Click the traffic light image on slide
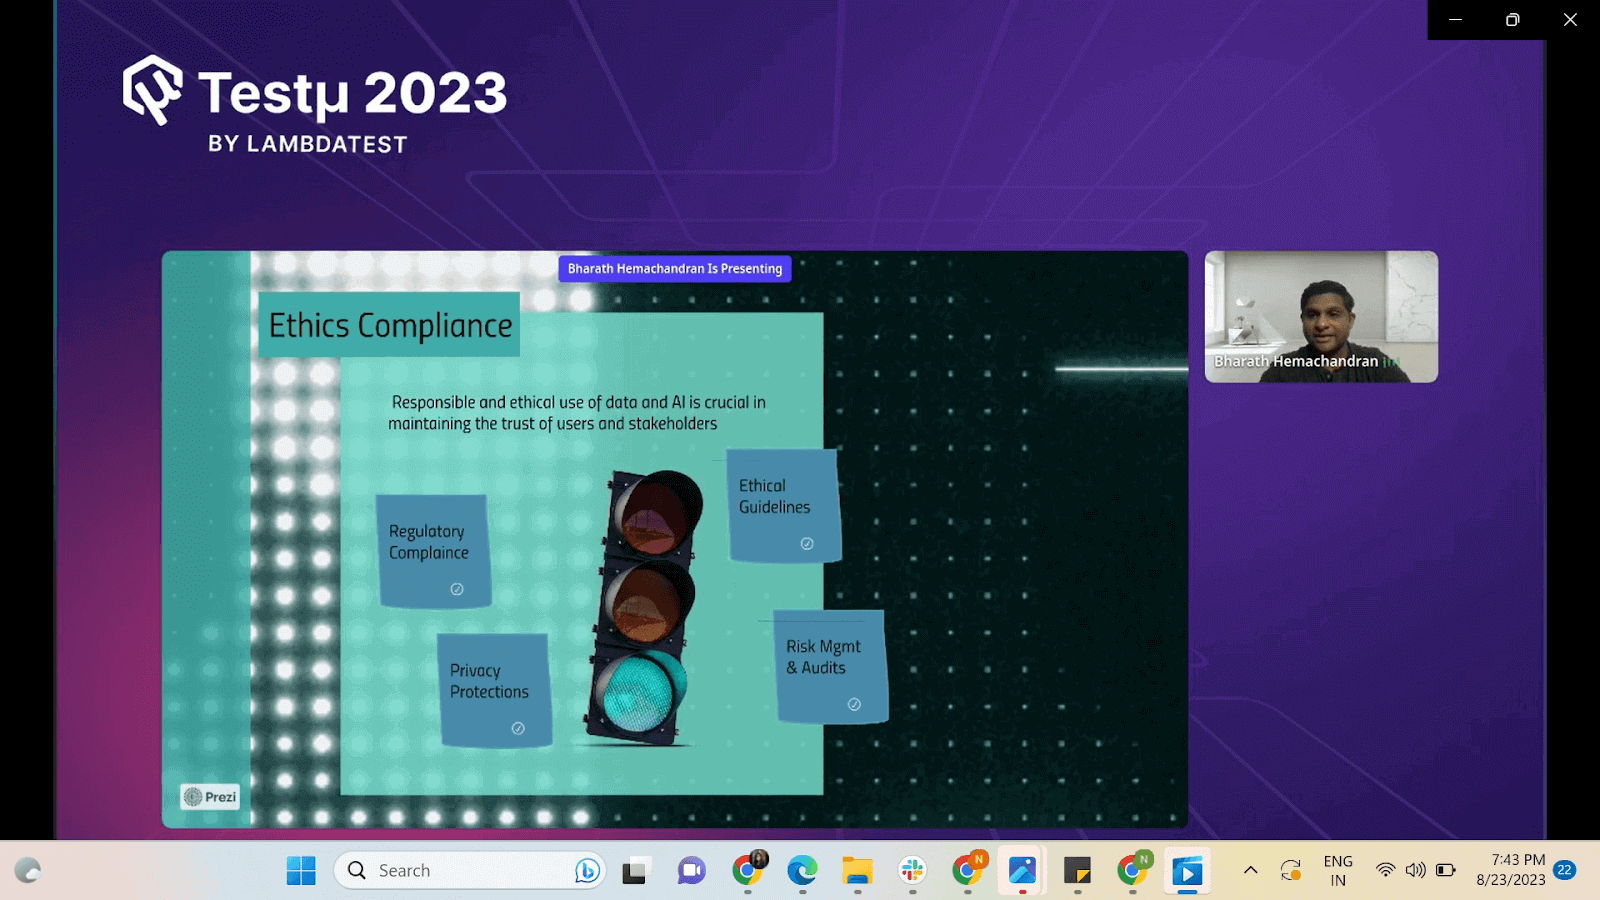 pos(646,608)
